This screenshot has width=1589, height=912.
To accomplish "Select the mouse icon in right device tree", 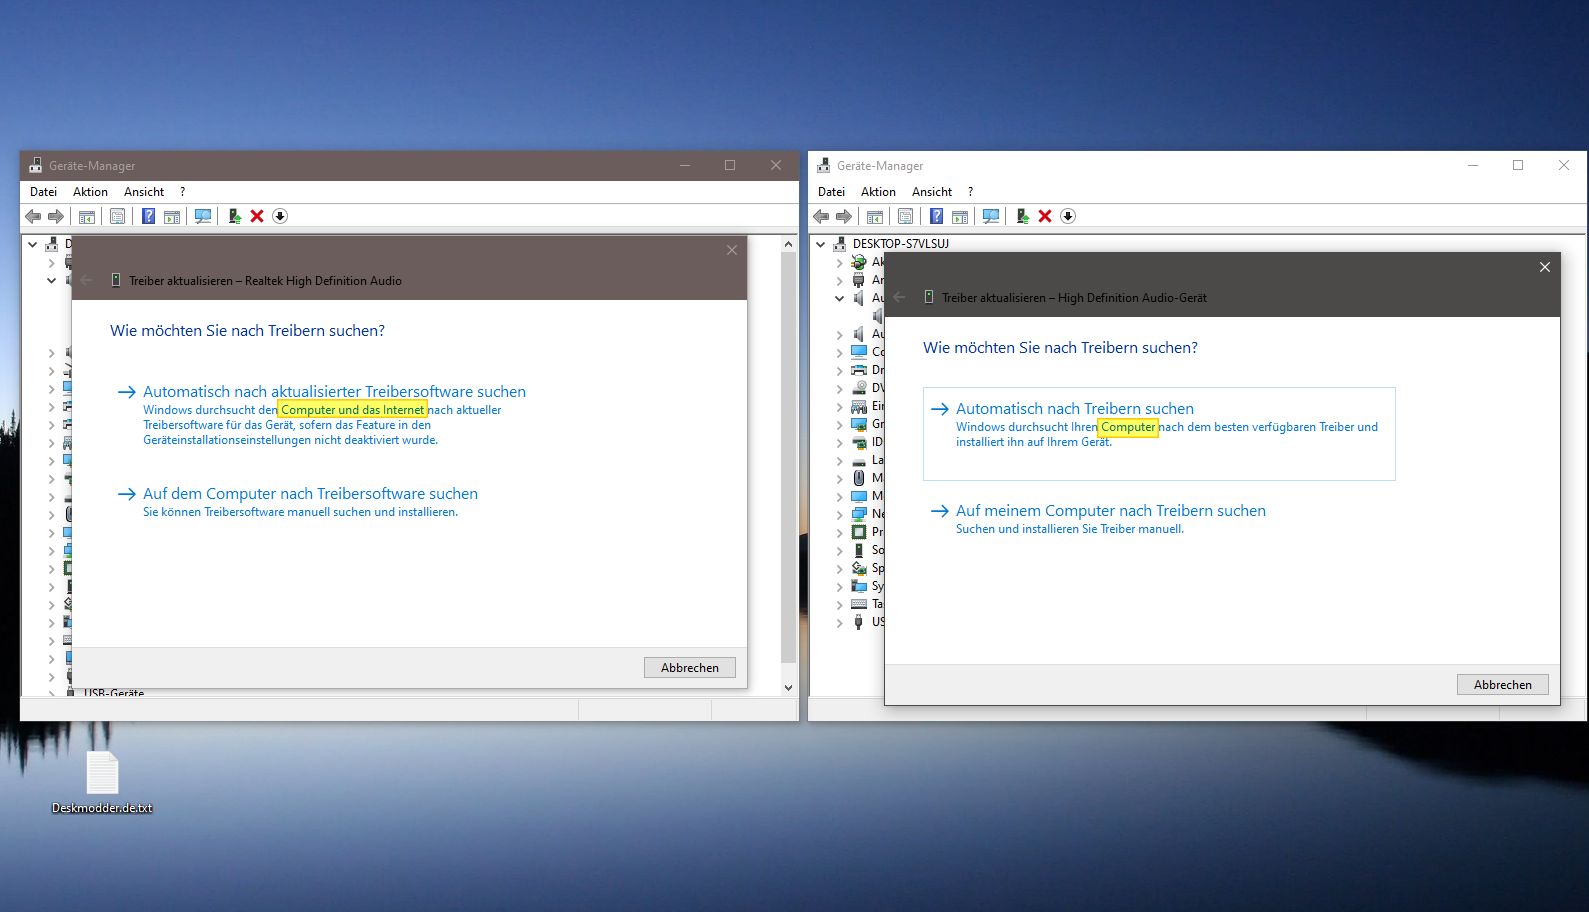I will (x=859, y=478).
